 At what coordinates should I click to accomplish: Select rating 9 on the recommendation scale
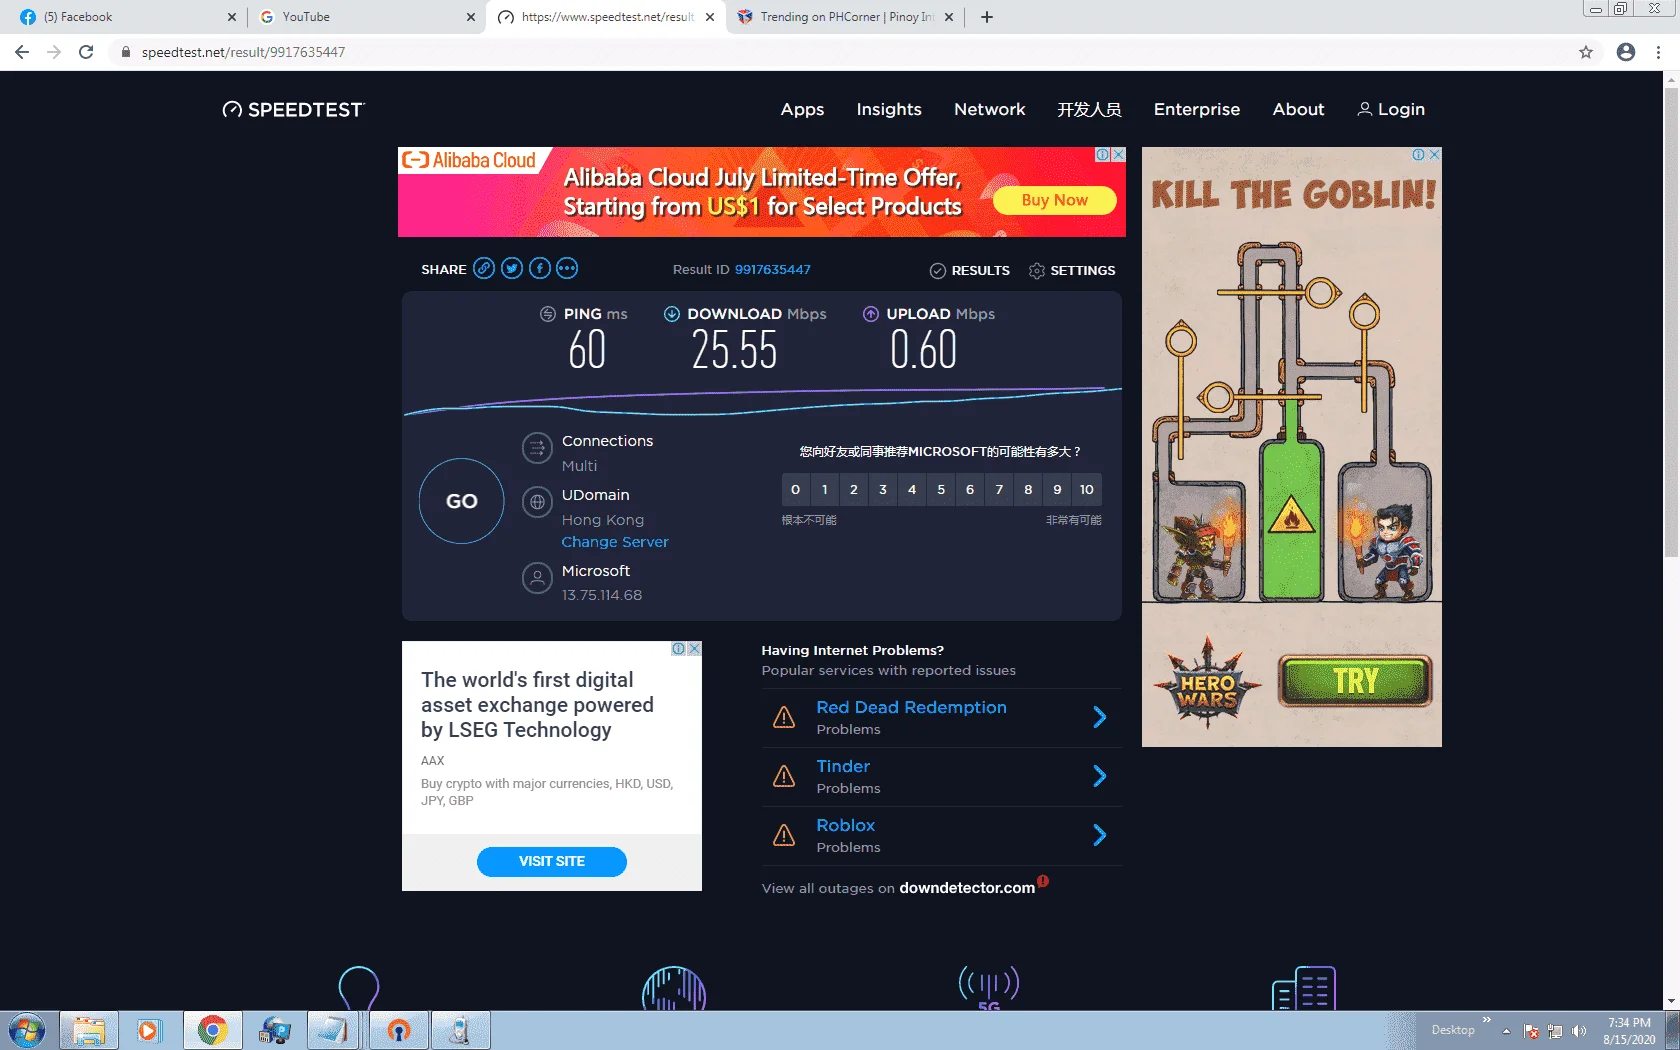click(x=1057, y=489)
